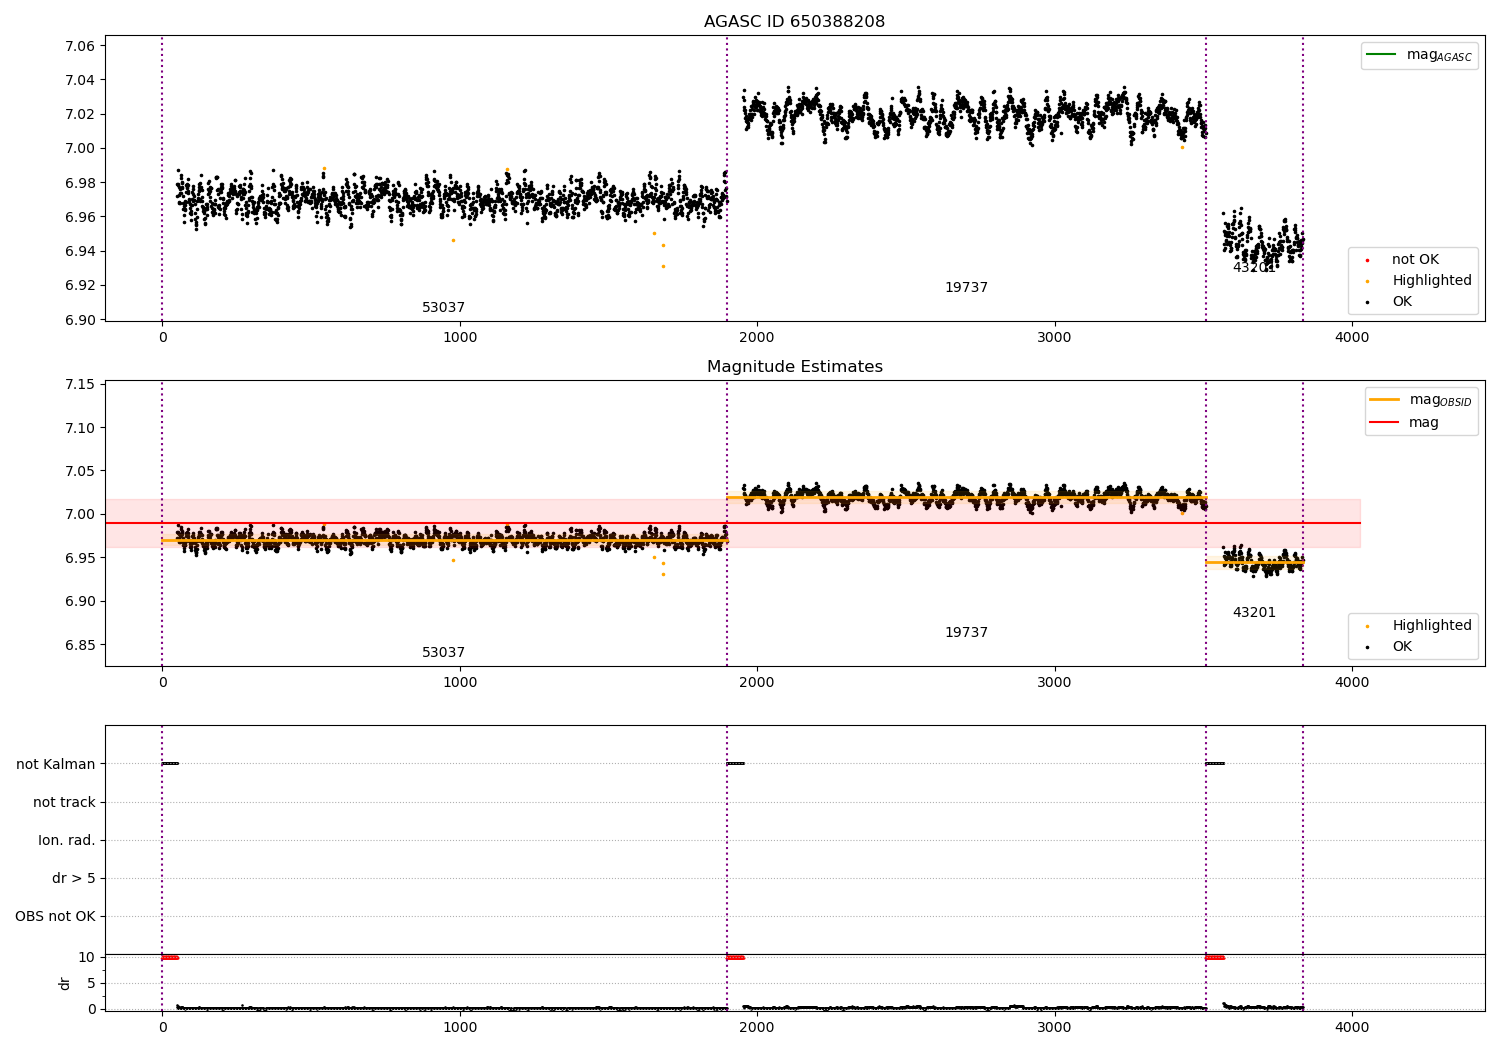Click x tick 3000 under the top plot
The image size is (1500, 1050).
(1054, 337)
